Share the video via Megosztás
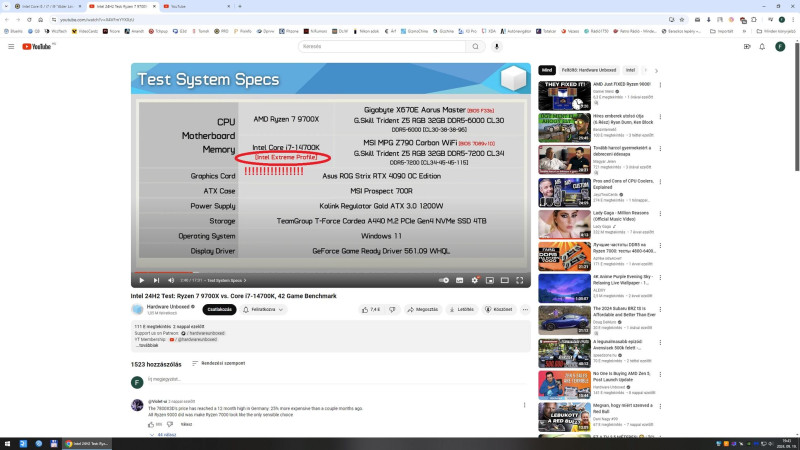The width and height of the screenshot is (800, 450). click(x=422, y=310)
